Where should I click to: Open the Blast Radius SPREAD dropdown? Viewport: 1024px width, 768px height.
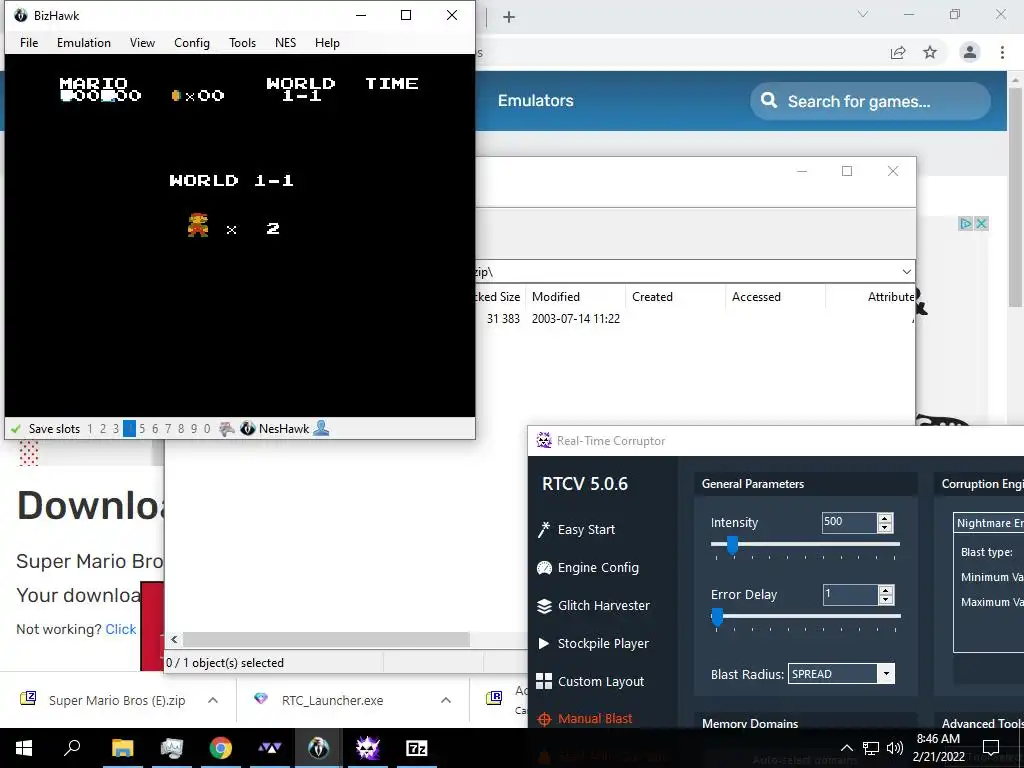(x=842, y=674)
